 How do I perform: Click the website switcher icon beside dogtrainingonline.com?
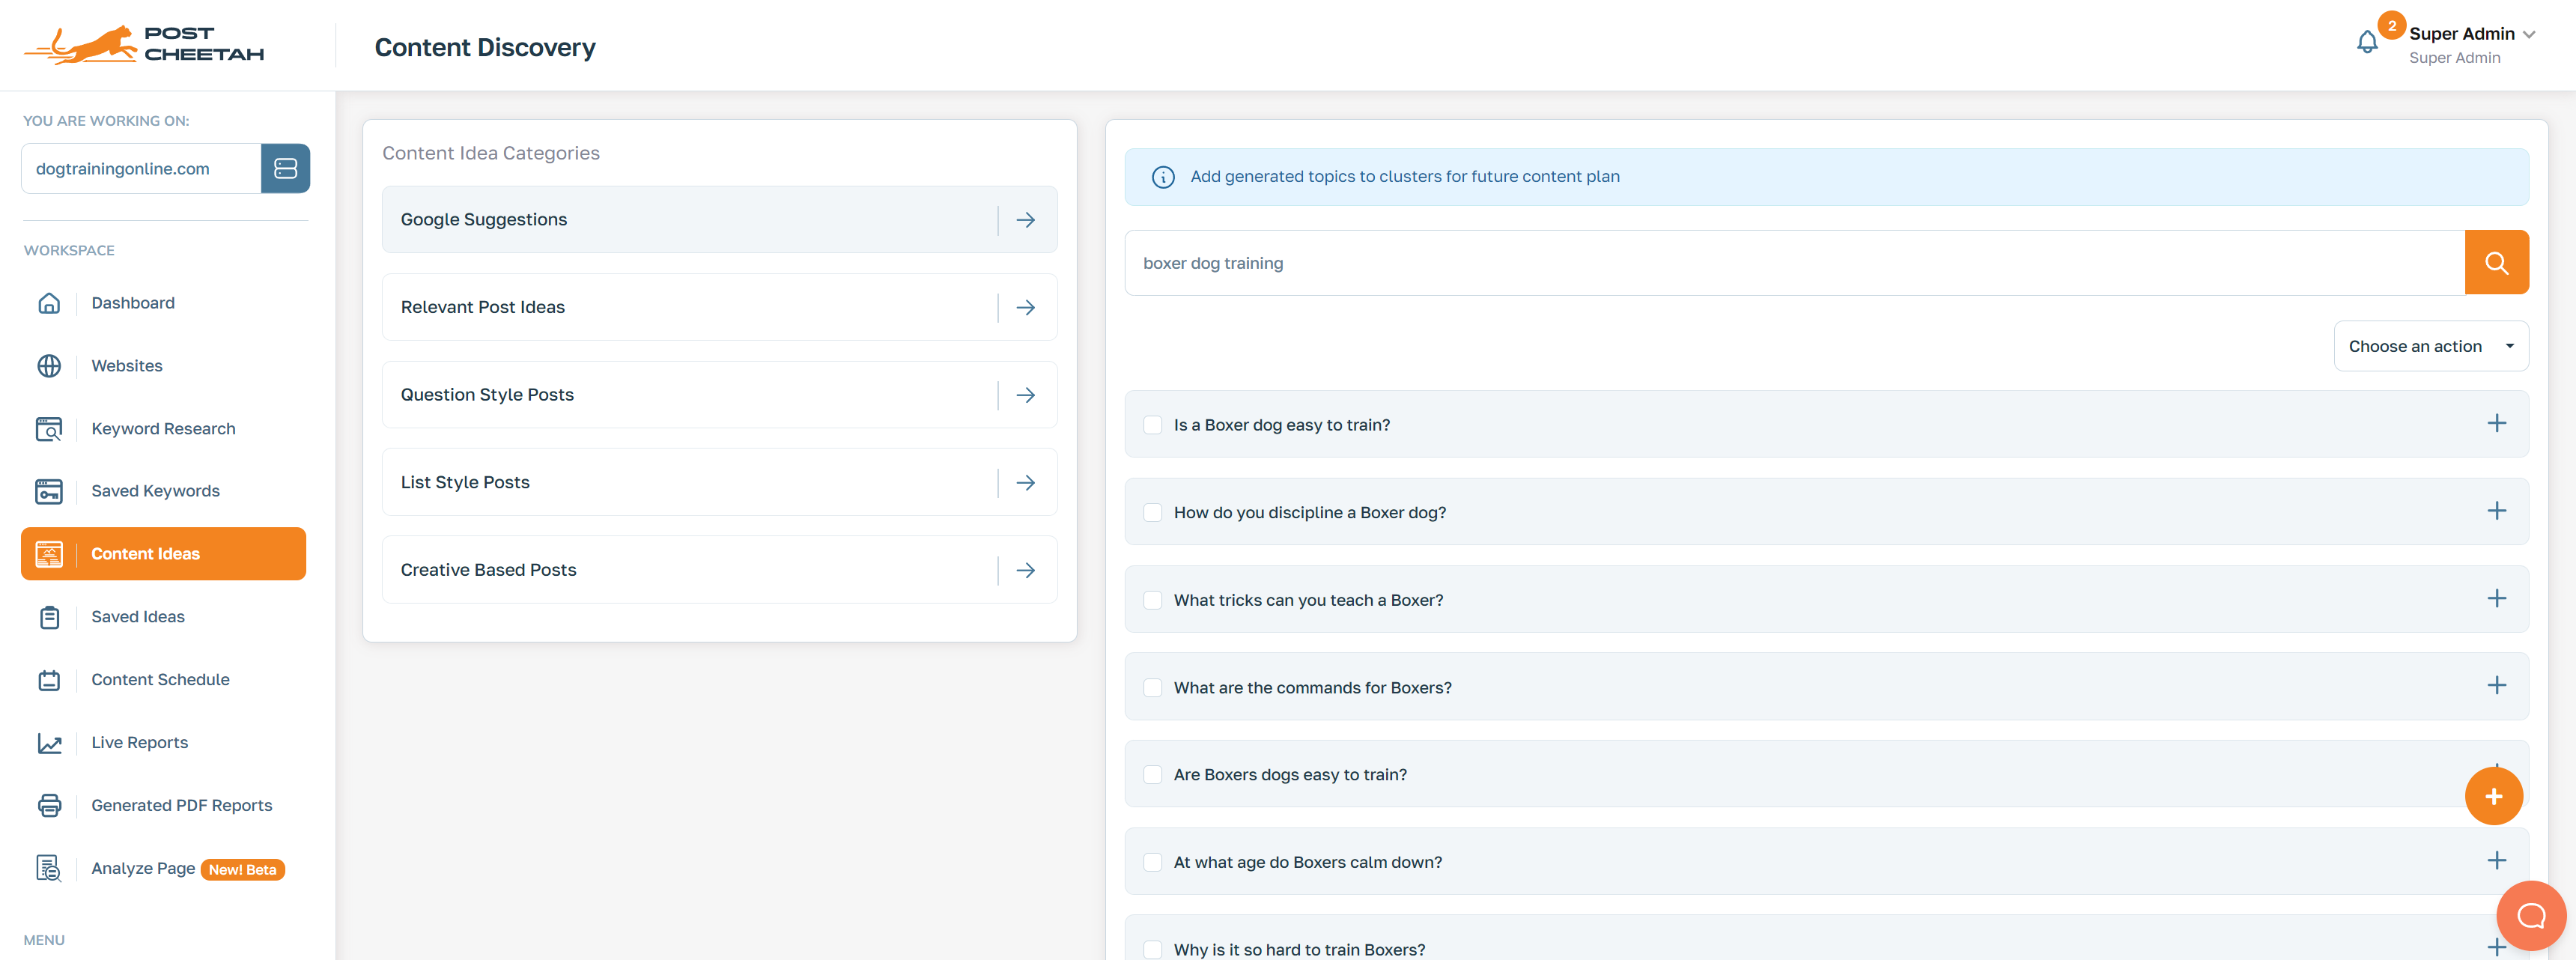285,168
